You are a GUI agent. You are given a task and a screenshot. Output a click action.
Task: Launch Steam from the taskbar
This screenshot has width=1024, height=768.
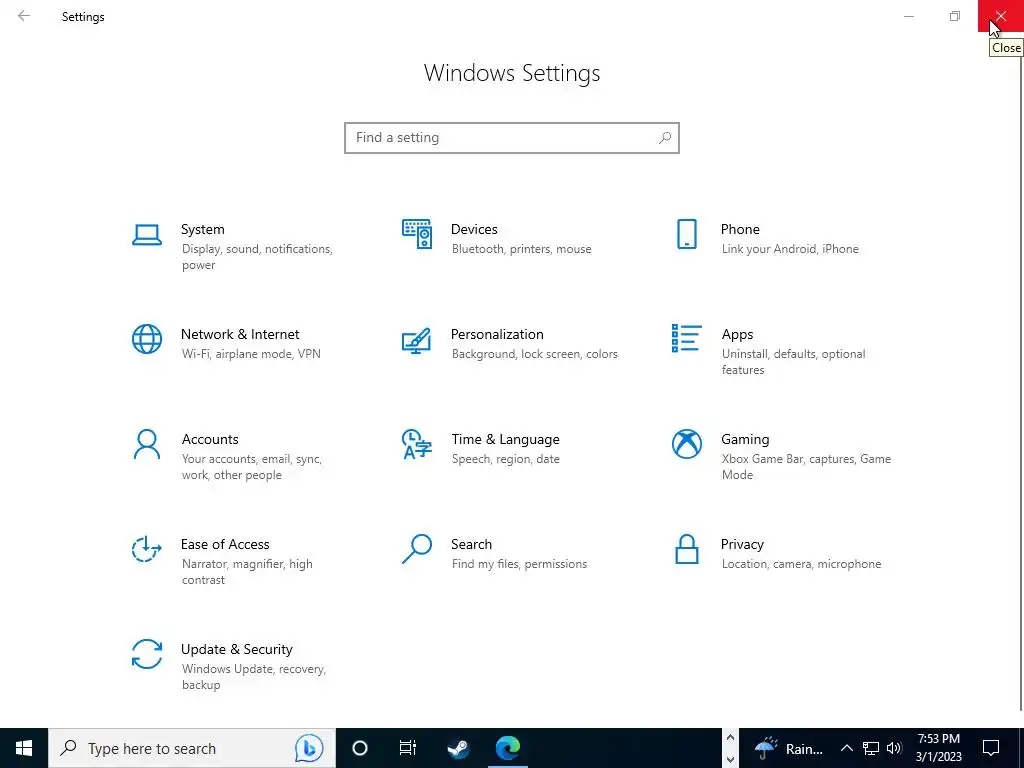(x=458, y=748)
